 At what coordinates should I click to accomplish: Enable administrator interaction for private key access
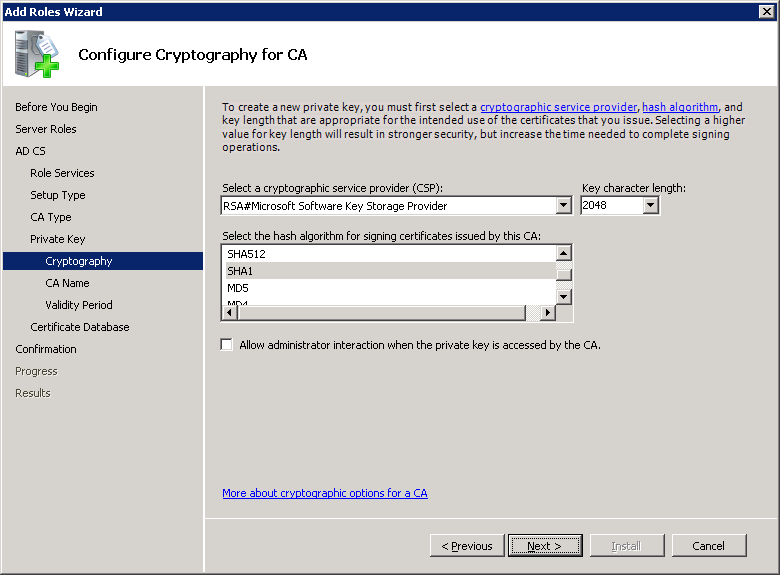point(227,345)
